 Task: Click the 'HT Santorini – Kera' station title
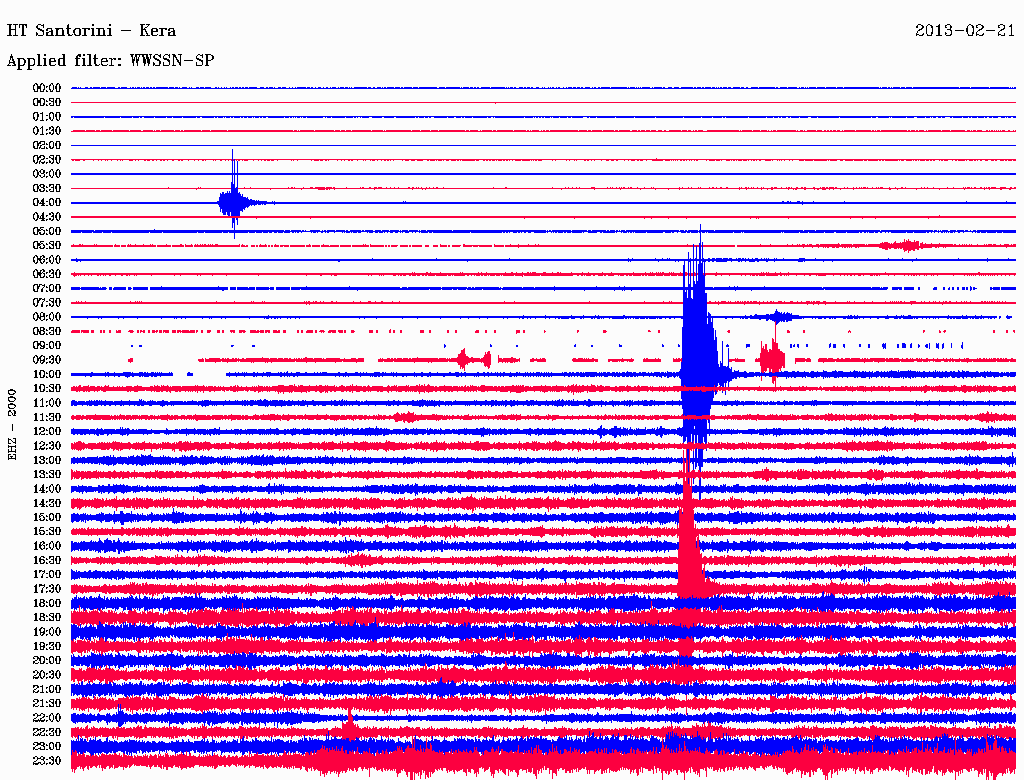point(91,31)
